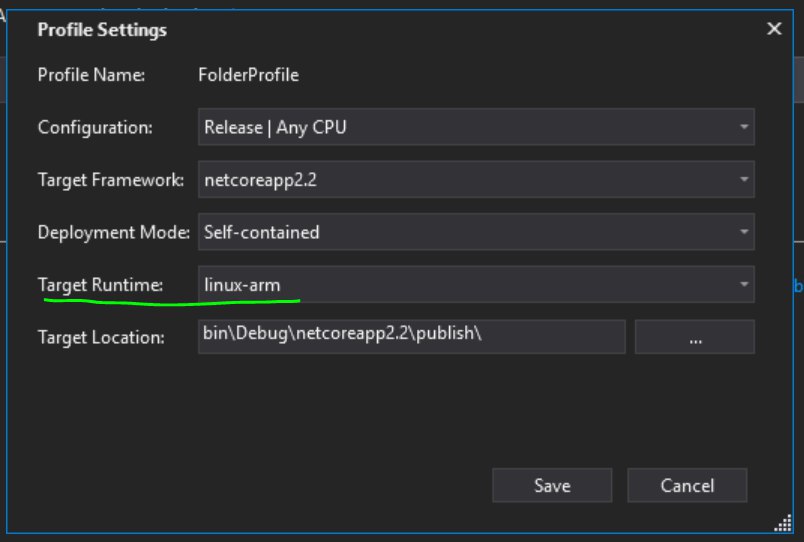Image resolution: width=804 pixels, height=542 pixels.
Task: Open the Configuration dropdown arrow
Action: (x=743, y=127)
